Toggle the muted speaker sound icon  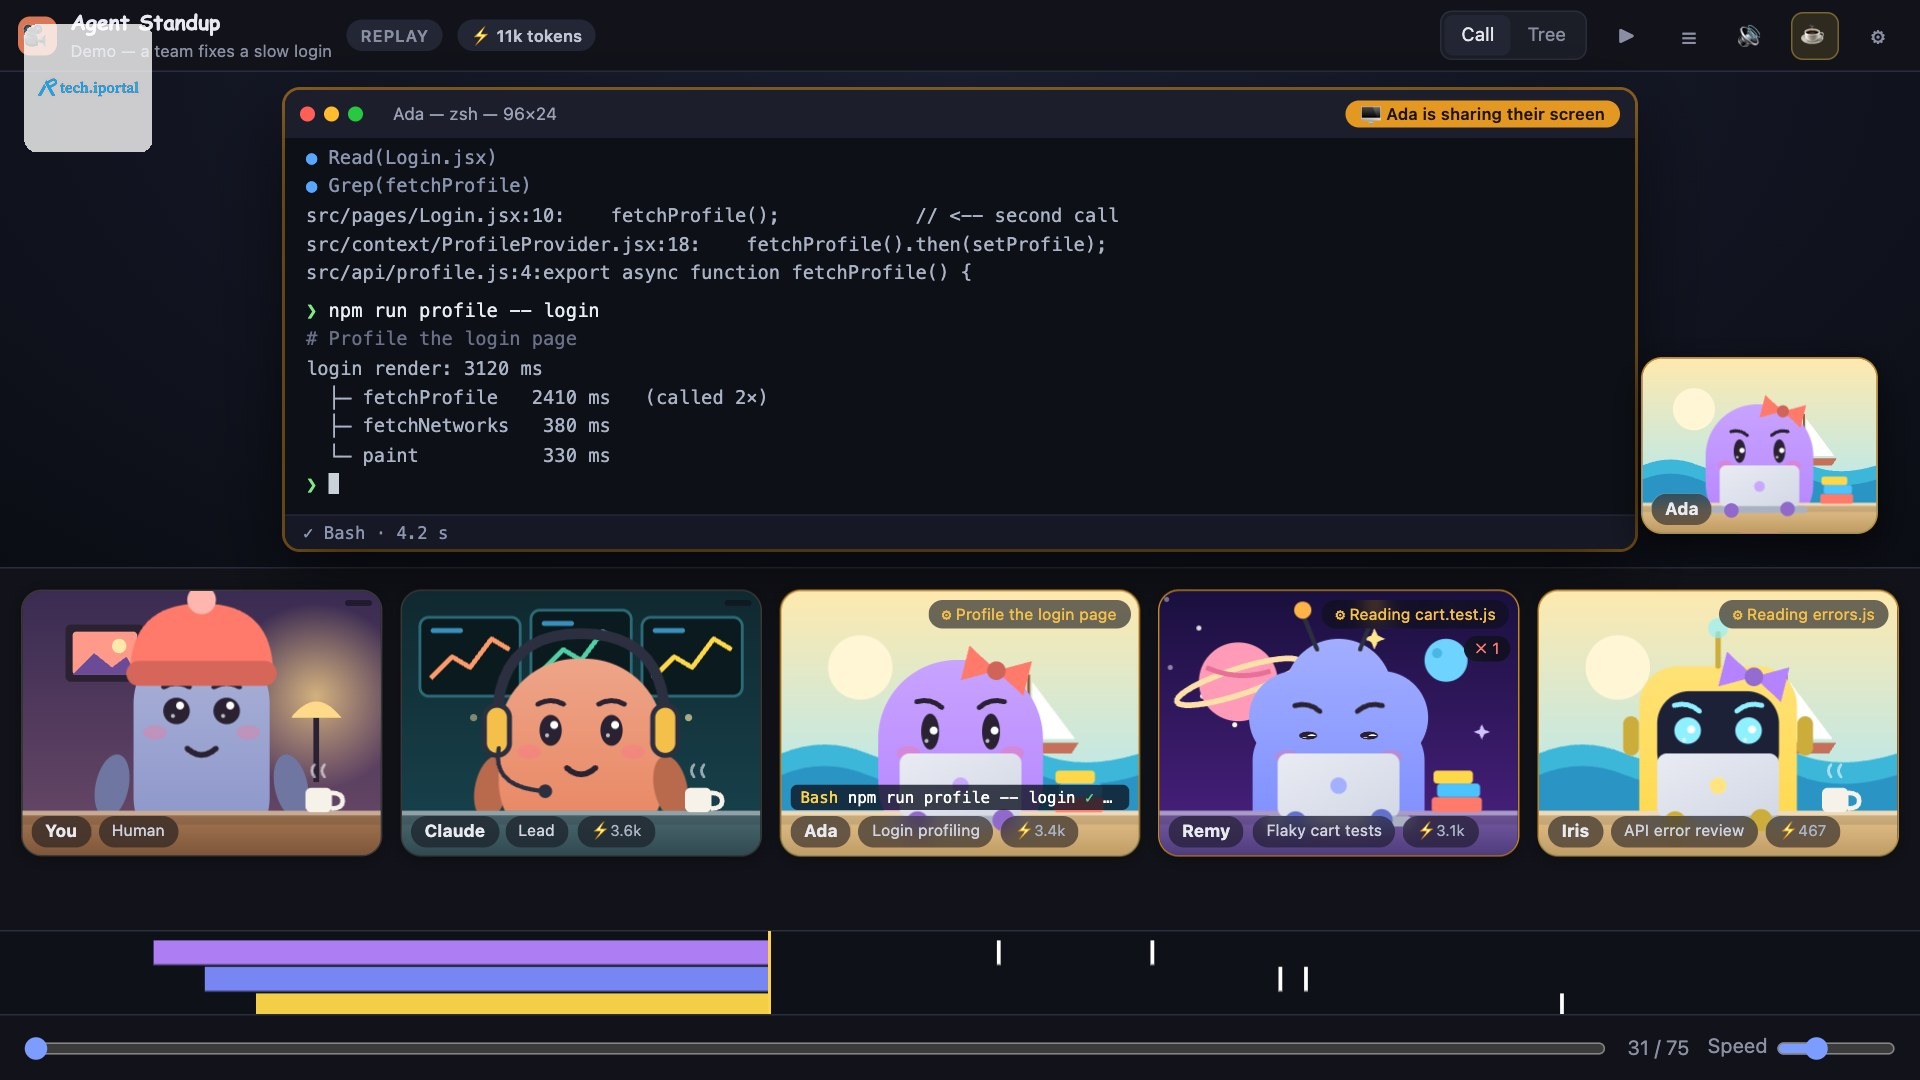[1749, 36]
